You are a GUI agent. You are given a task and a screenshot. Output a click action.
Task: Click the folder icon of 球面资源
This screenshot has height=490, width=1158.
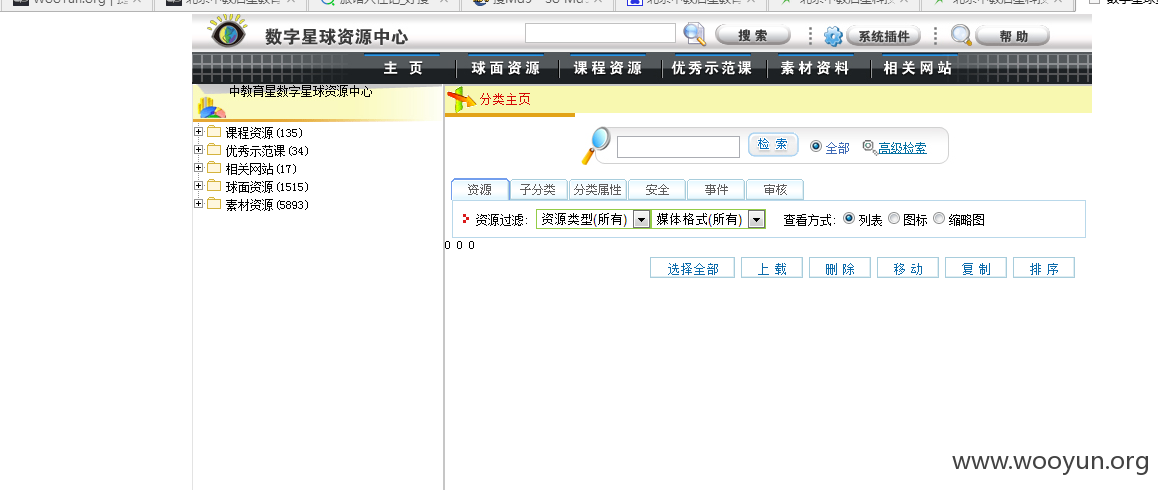click(214, 186)
